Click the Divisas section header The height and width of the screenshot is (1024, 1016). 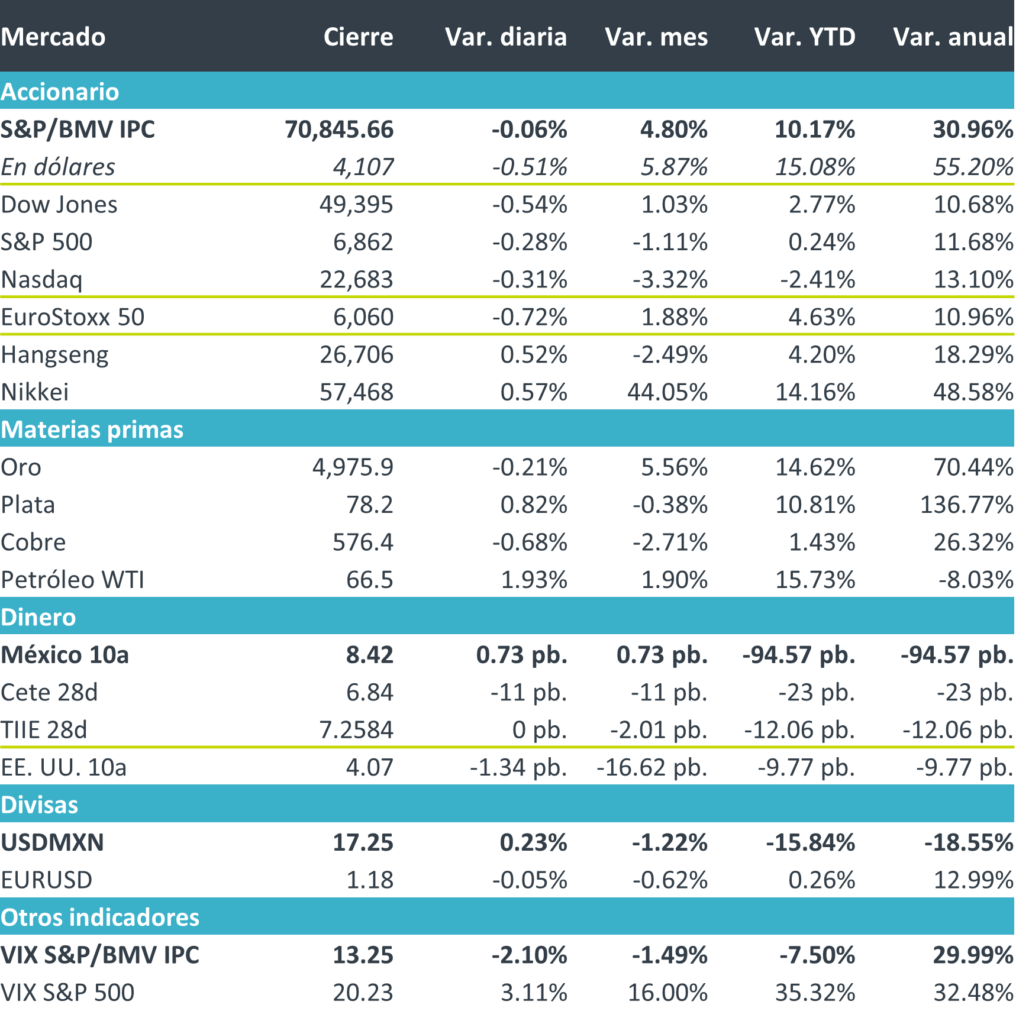[39, 804]
